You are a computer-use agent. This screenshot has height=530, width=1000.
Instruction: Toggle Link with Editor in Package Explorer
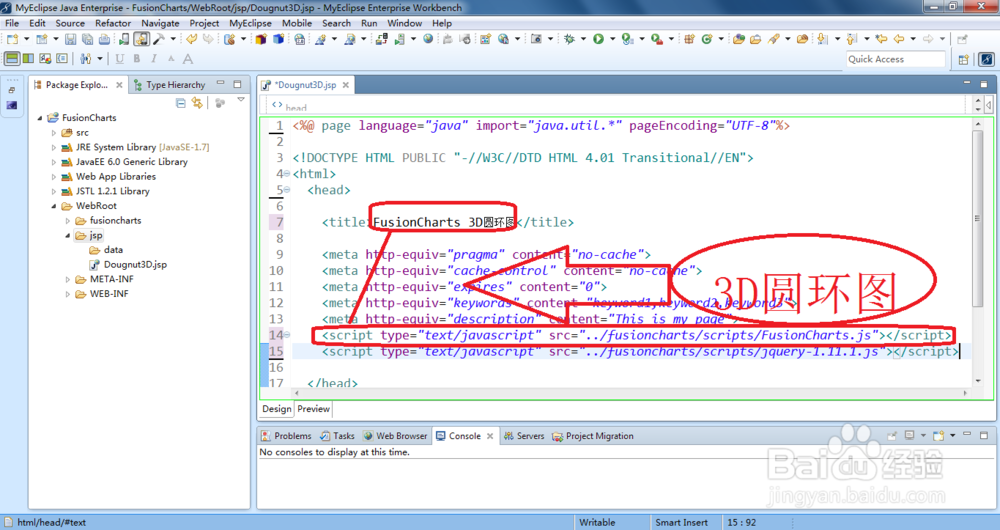pyautogui.click(x=197, y=103)
